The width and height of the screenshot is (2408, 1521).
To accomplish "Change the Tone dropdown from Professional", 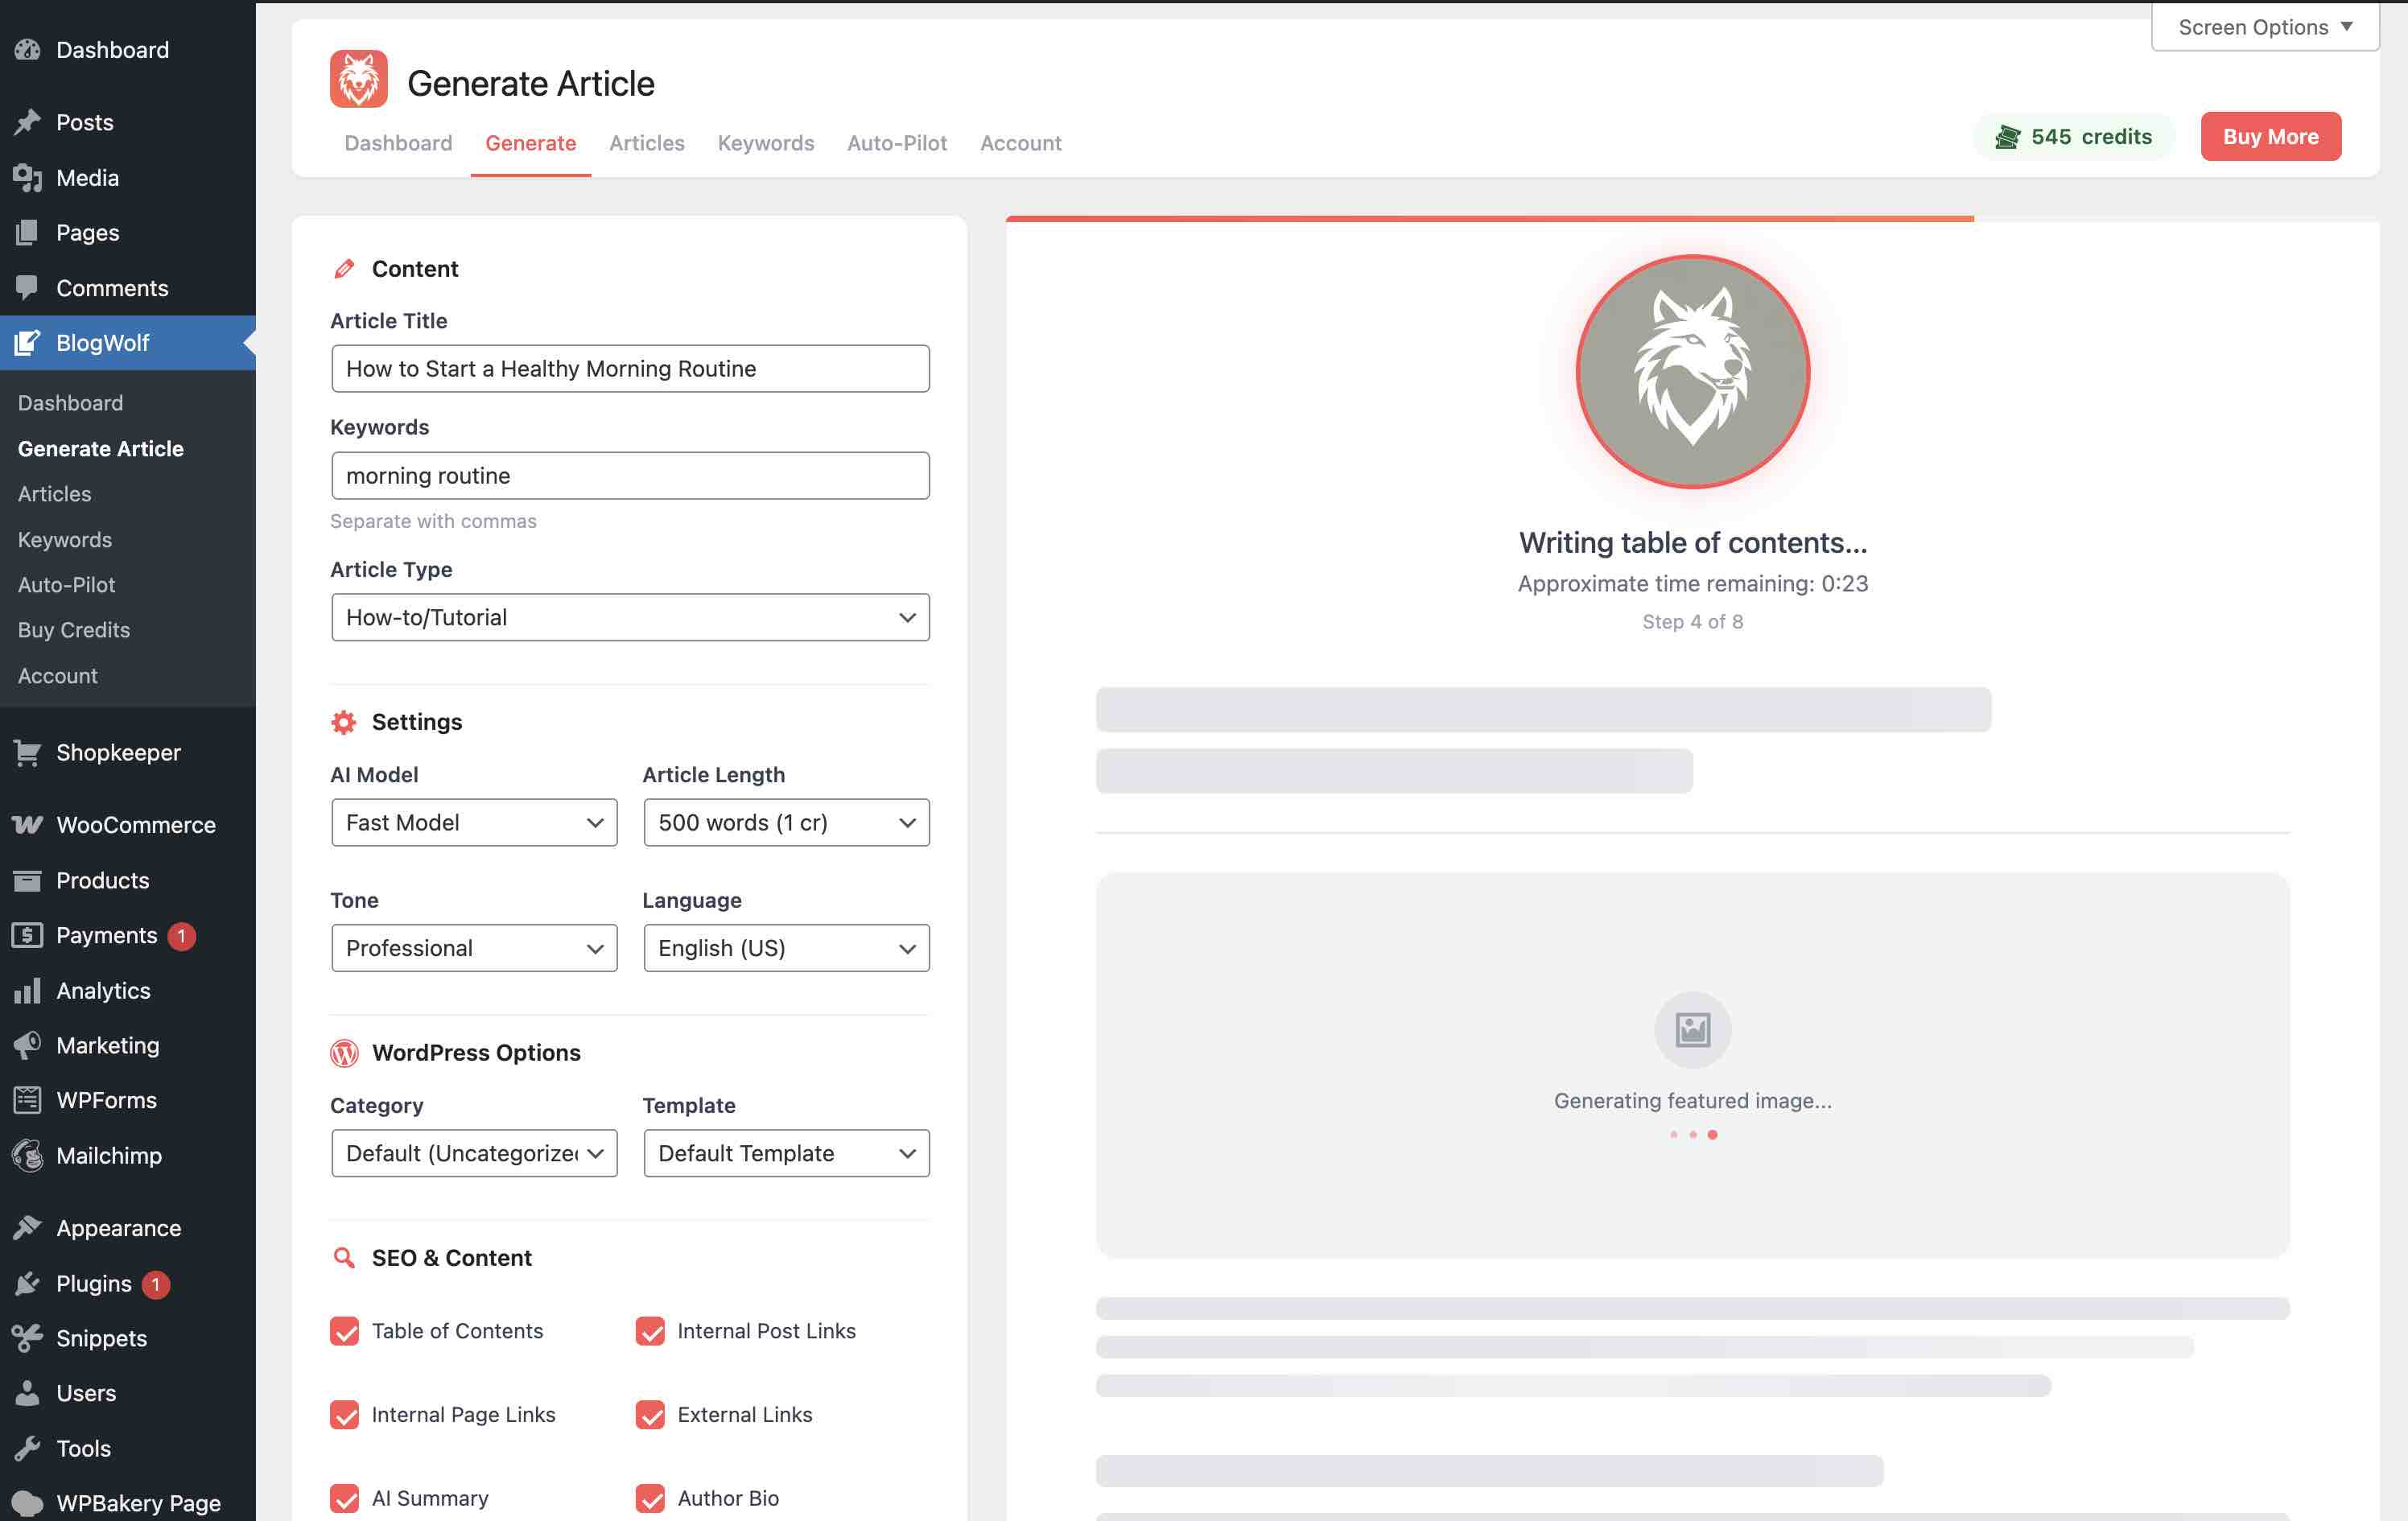I will click(x=474, y=947).
